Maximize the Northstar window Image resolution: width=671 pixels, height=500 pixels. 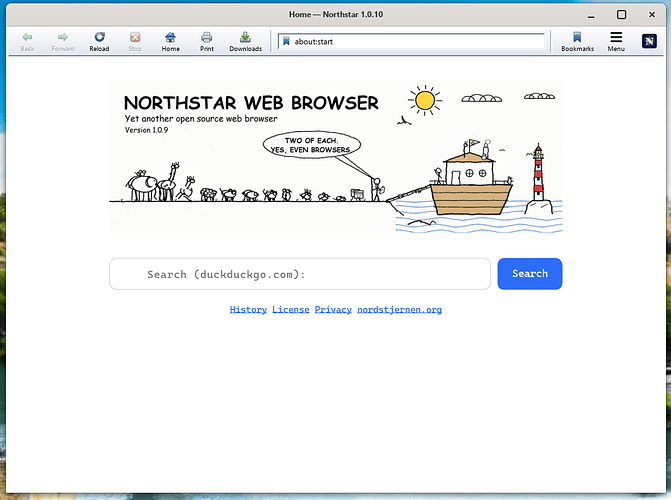point(621,15)
